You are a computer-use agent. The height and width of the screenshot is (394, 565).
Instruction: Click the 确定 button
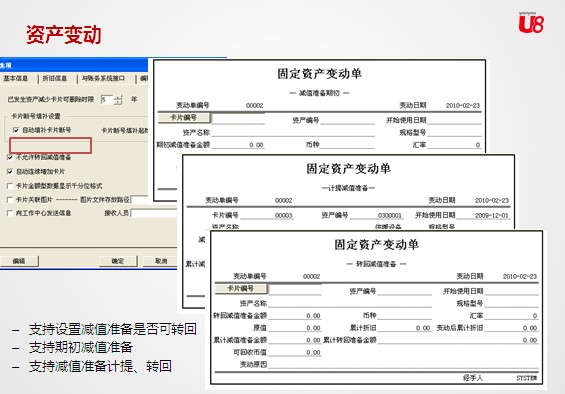pyautogui.click(x=118, y=261)
